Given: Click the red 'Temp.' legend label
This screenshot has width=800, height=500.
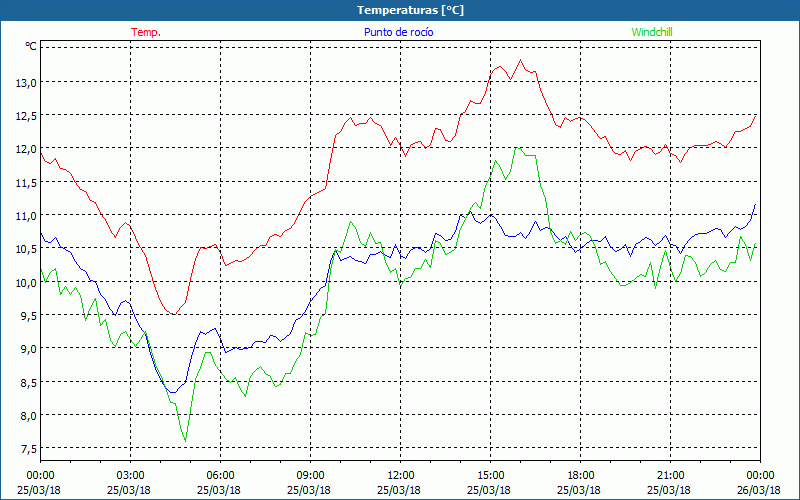Looking at the screenshot, I should point(146,32).
